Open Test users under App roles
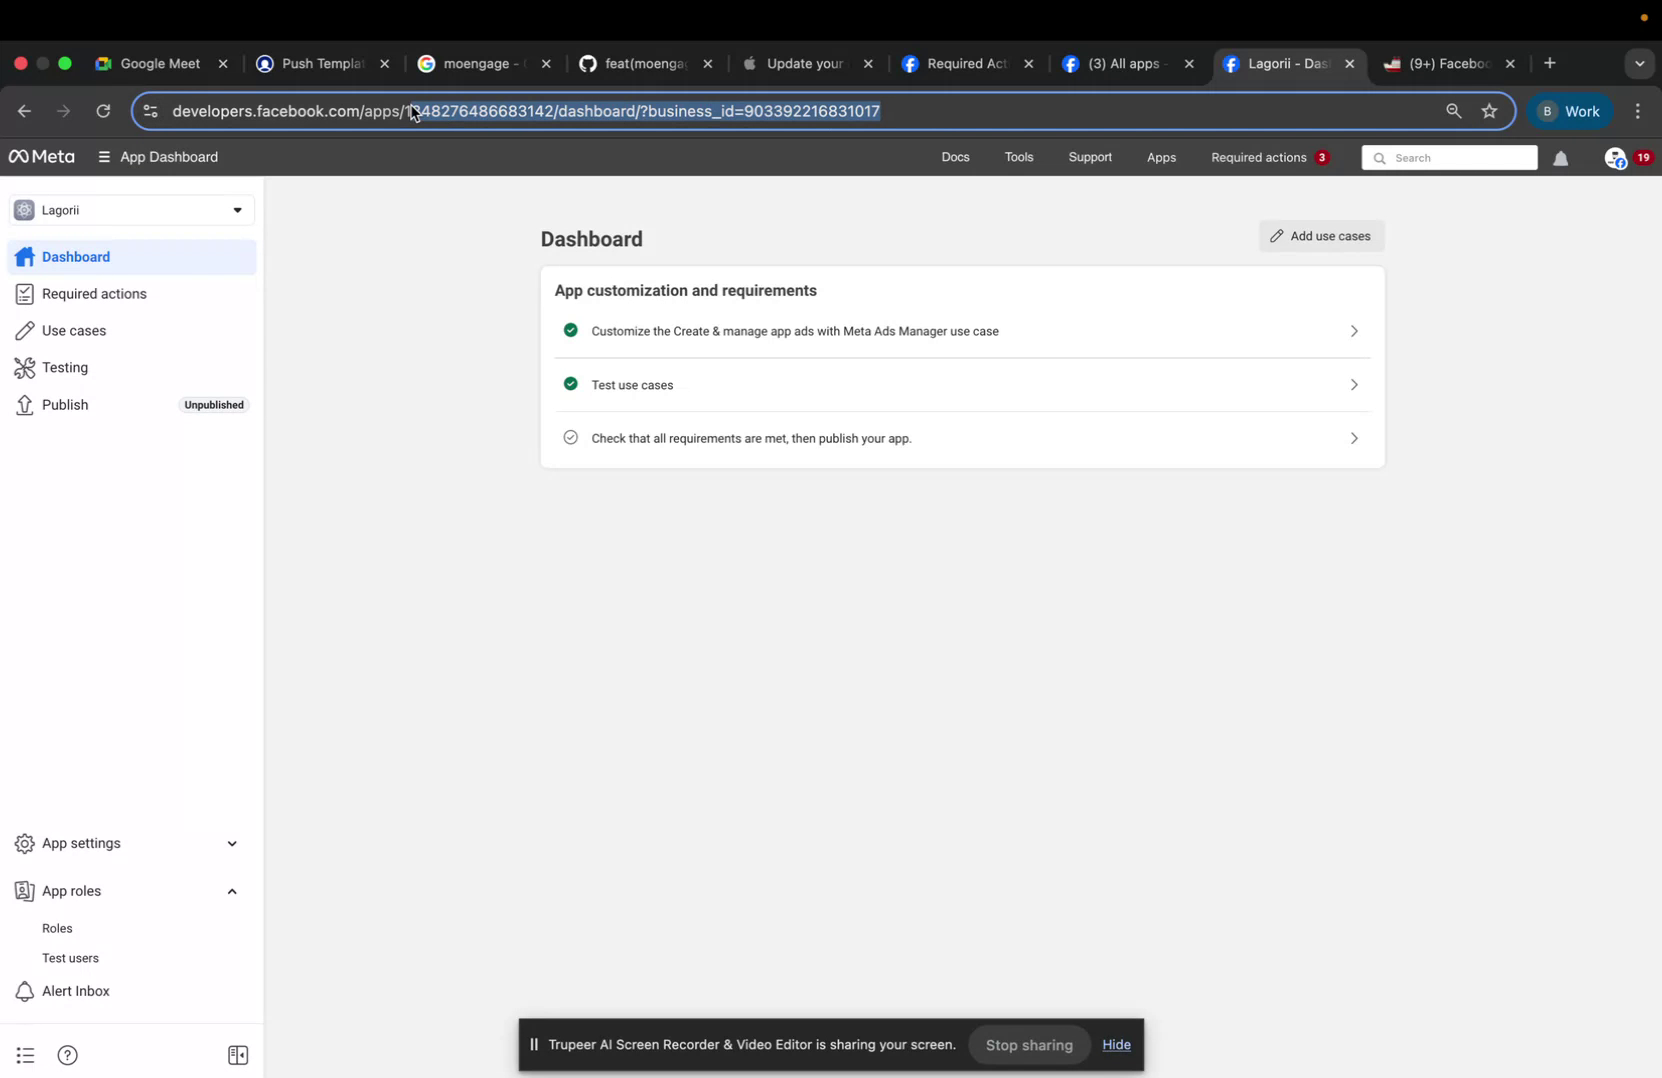1662x1078 pixels. [x=69, y=958]
